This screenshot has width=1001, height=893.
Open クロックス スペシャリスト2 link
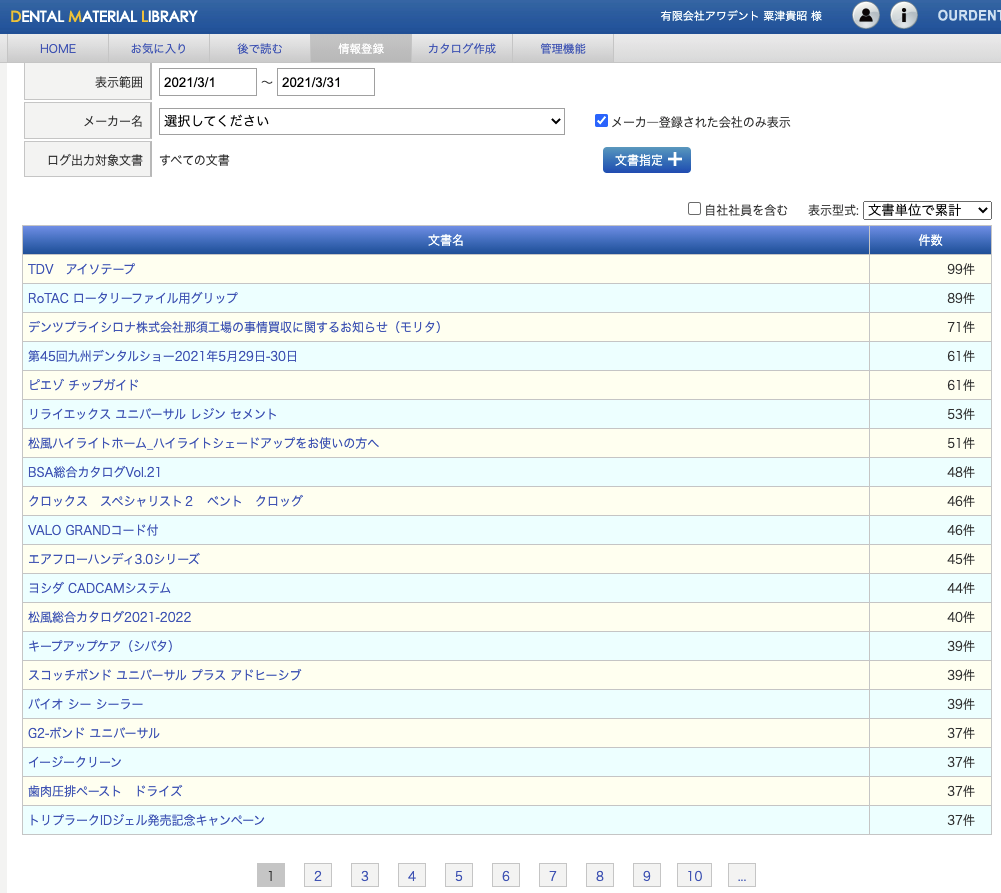click(x=165, y=501)
